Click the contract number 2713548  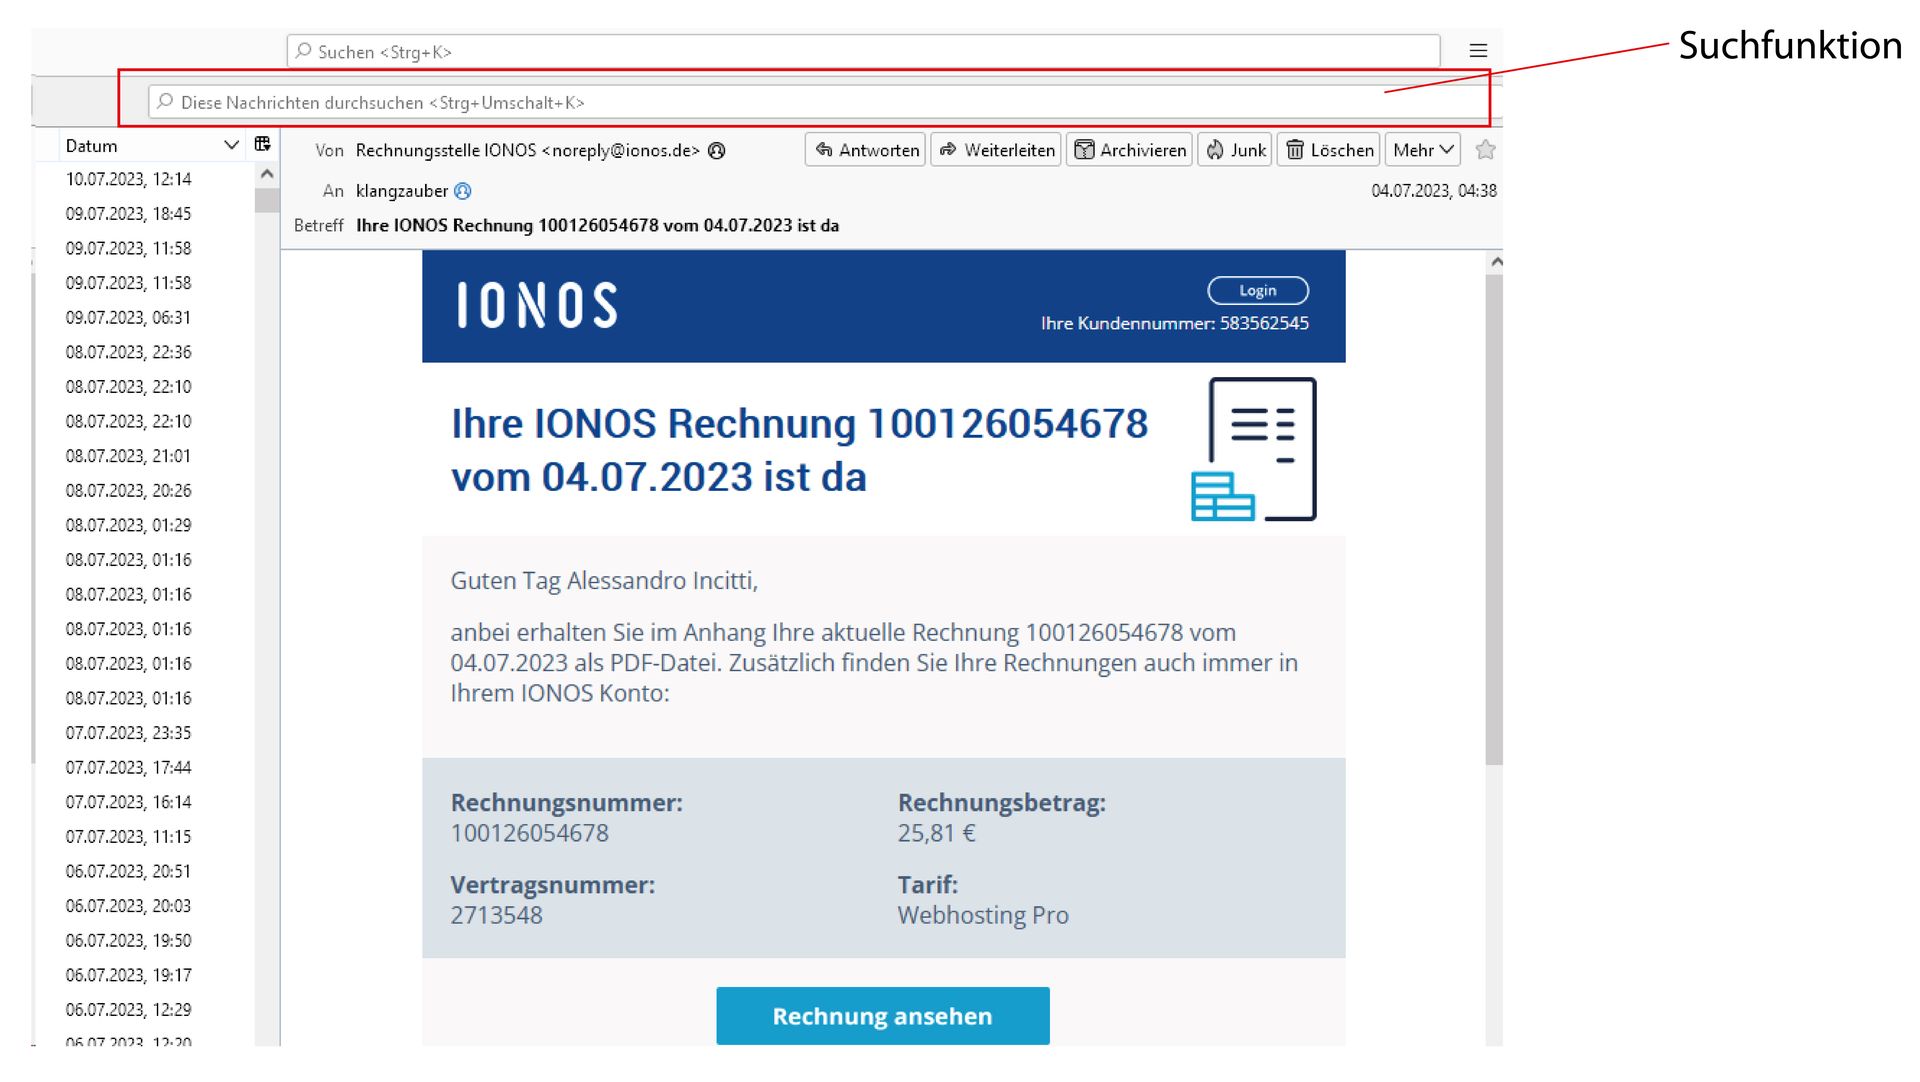click(x=497, y=915)
